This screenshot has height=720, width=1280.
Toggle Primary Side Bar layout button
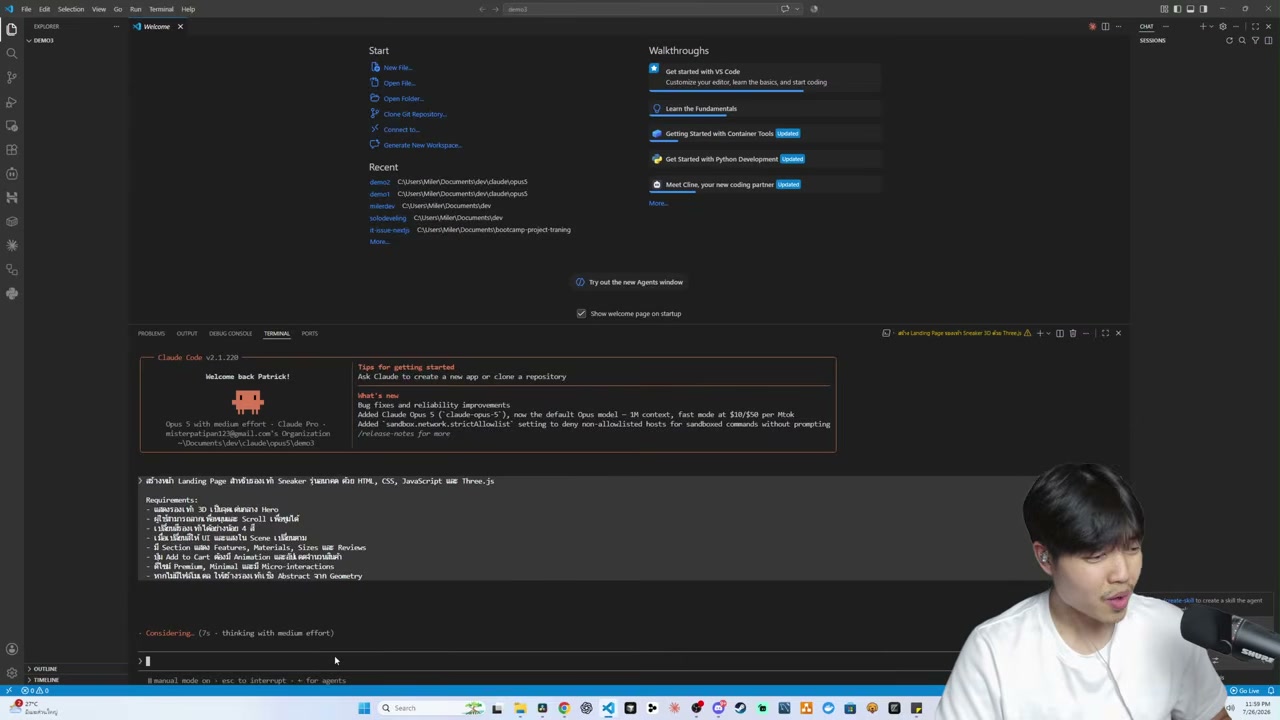[x=1177, y=9]
